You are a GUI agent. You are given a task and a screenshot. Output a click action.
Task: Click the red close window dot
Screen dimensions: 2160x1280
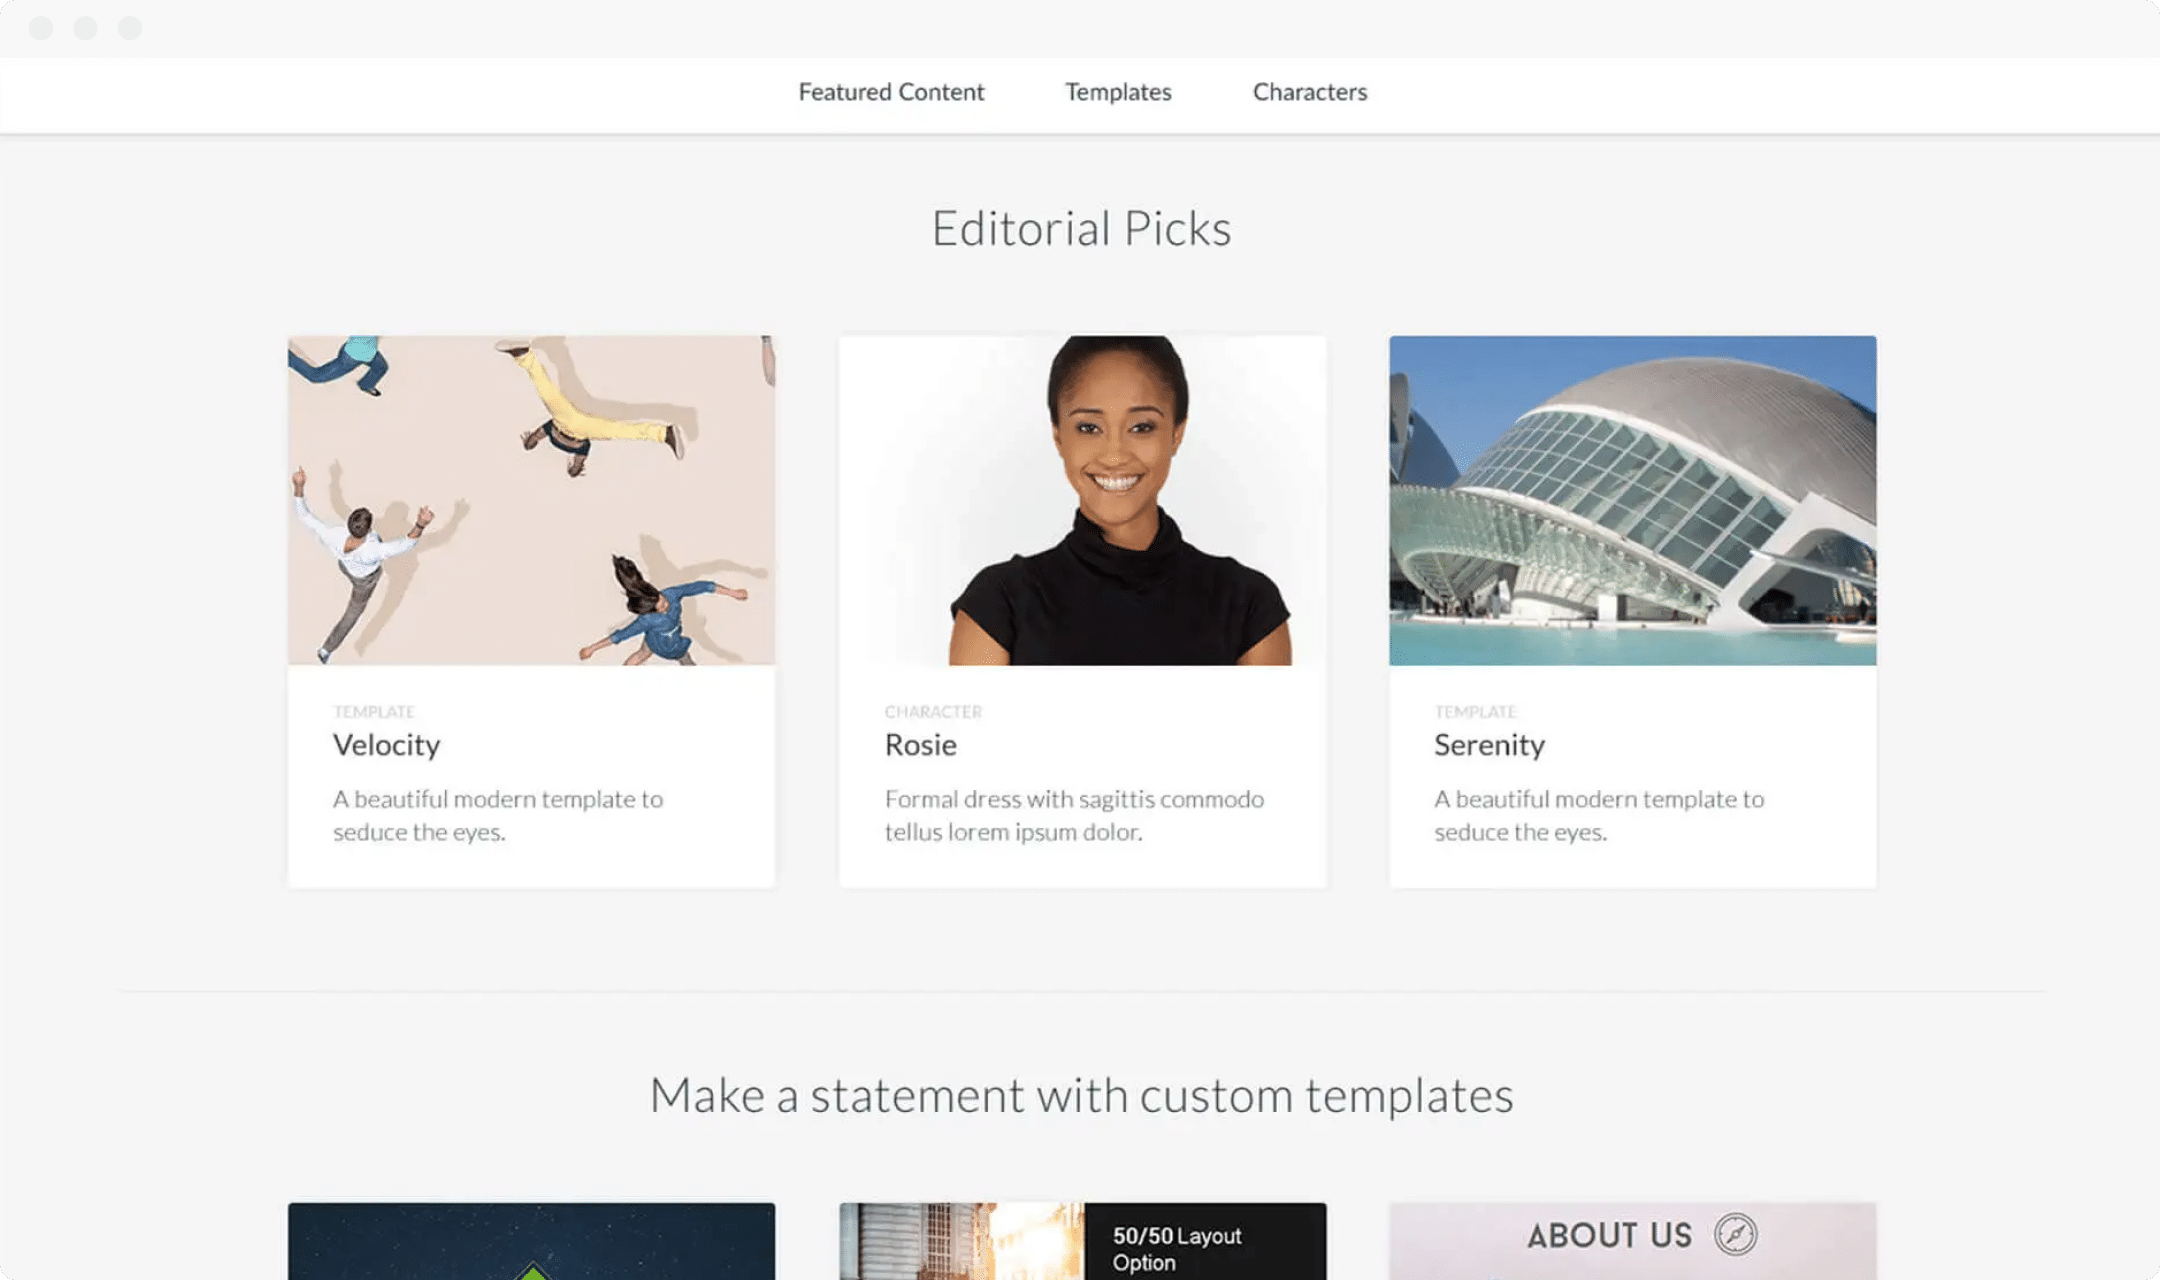tap(41, 28)
